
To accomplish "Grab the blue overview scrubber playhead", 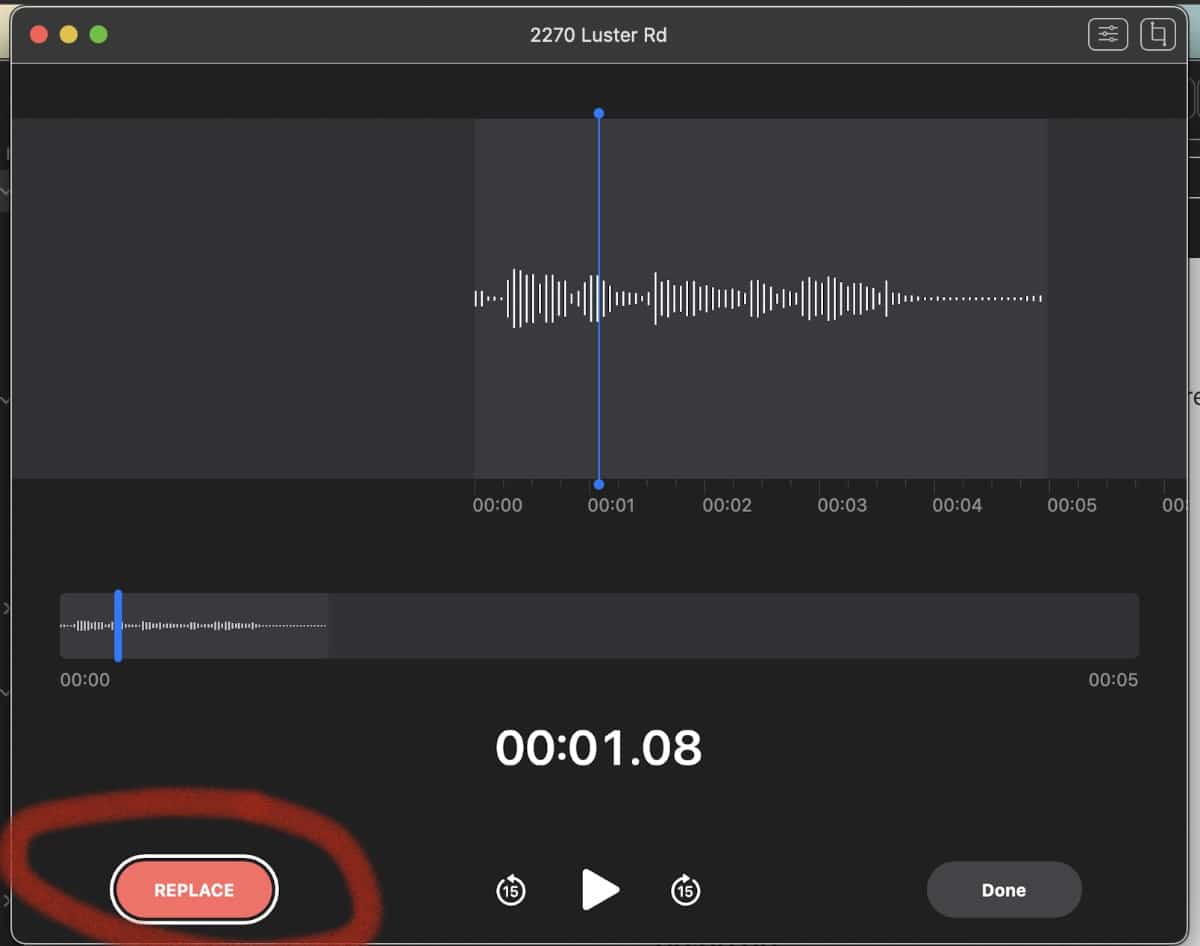I will [x=118, y=626].
